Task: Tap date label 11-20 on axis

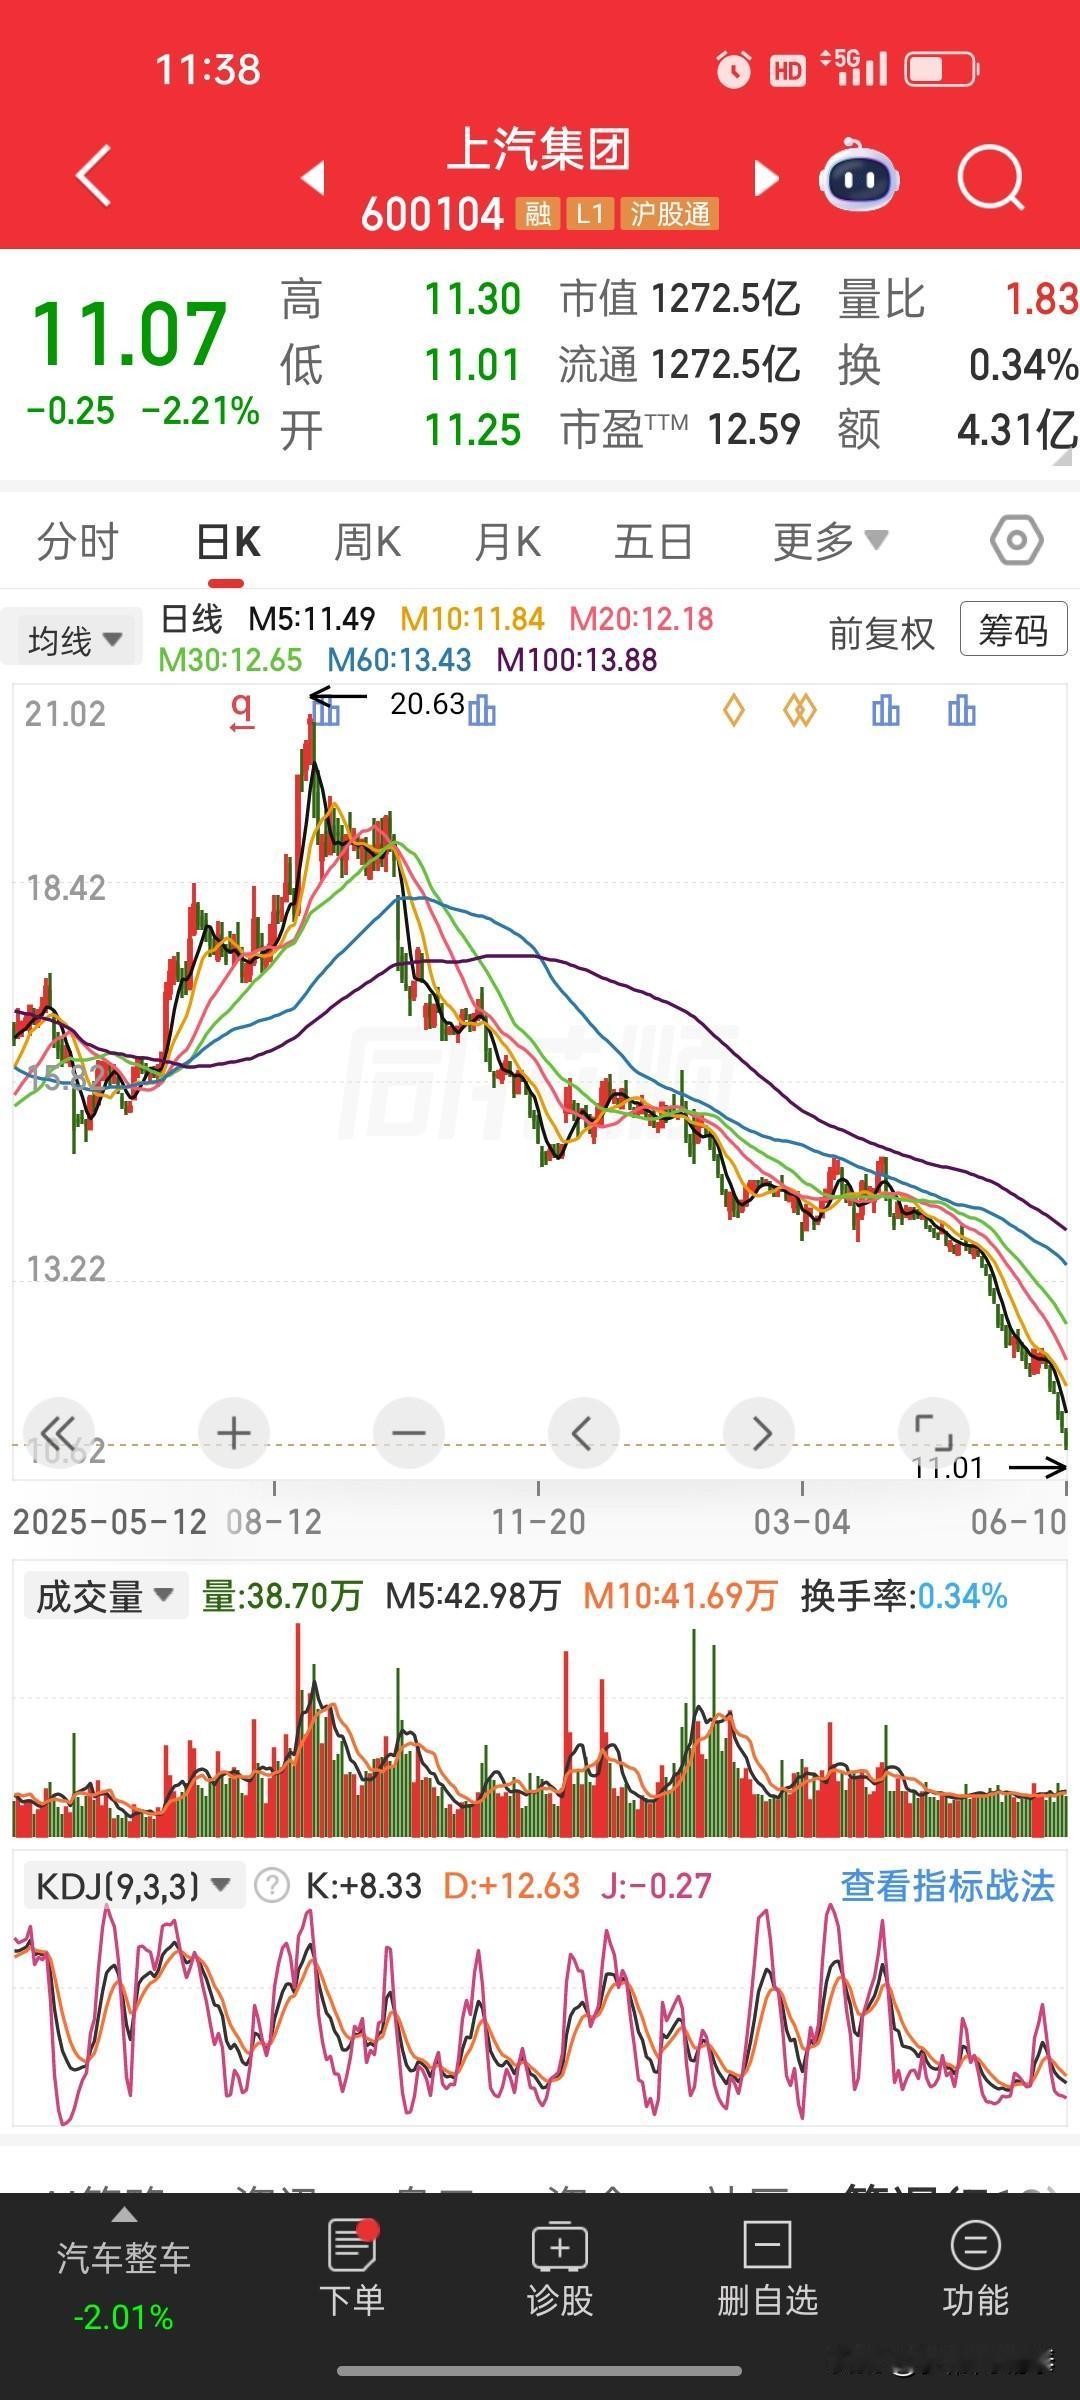Action: click(538, 1522)
